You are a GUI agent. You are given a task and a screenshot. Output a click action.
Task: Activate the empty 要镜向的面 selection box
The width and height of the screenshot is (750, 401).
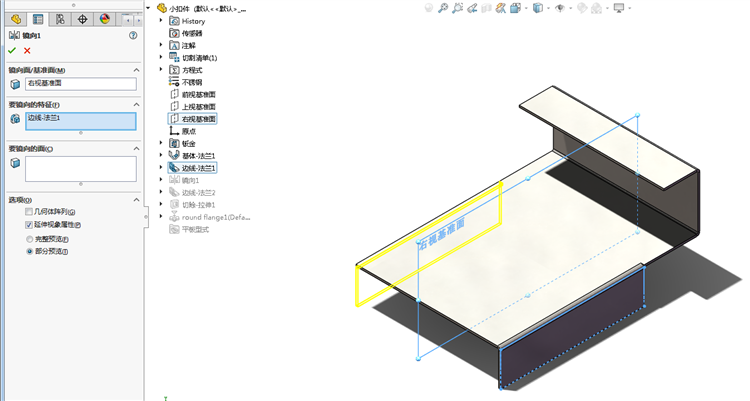click(81, 169)
